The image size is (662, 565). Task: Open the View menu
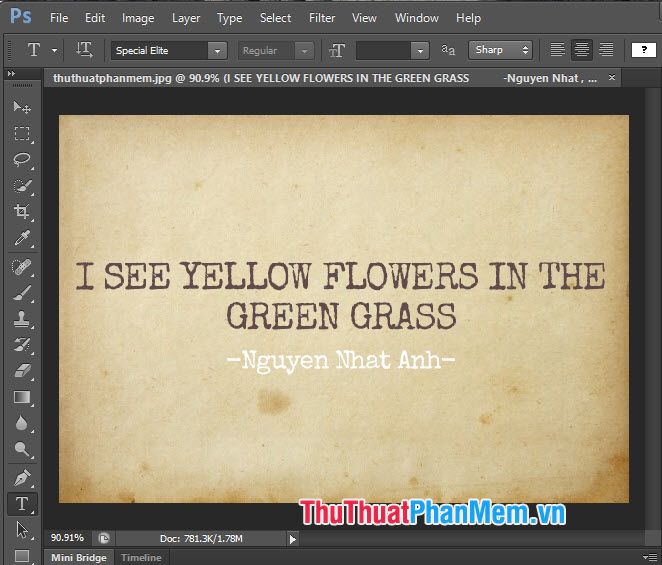(364, 18)
